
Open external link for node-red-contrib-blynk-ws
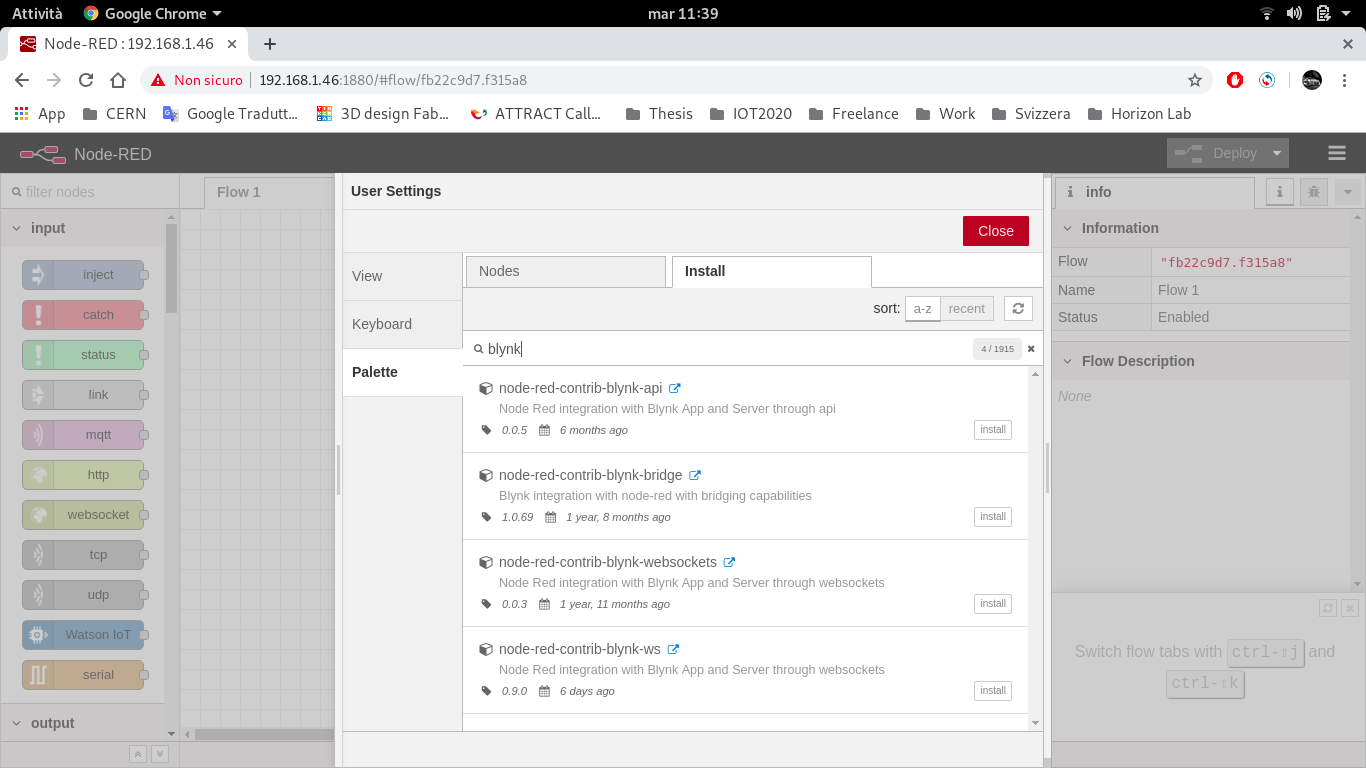[x=673, y=649]
